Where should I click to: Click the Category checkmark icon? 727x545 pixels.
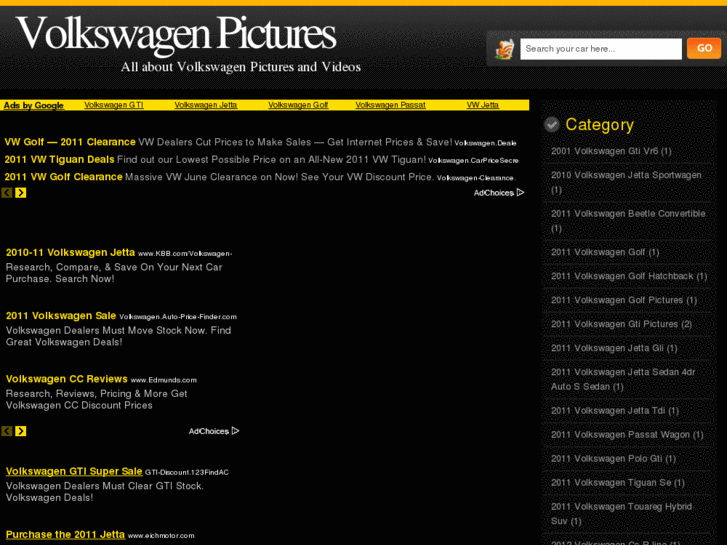552,124
